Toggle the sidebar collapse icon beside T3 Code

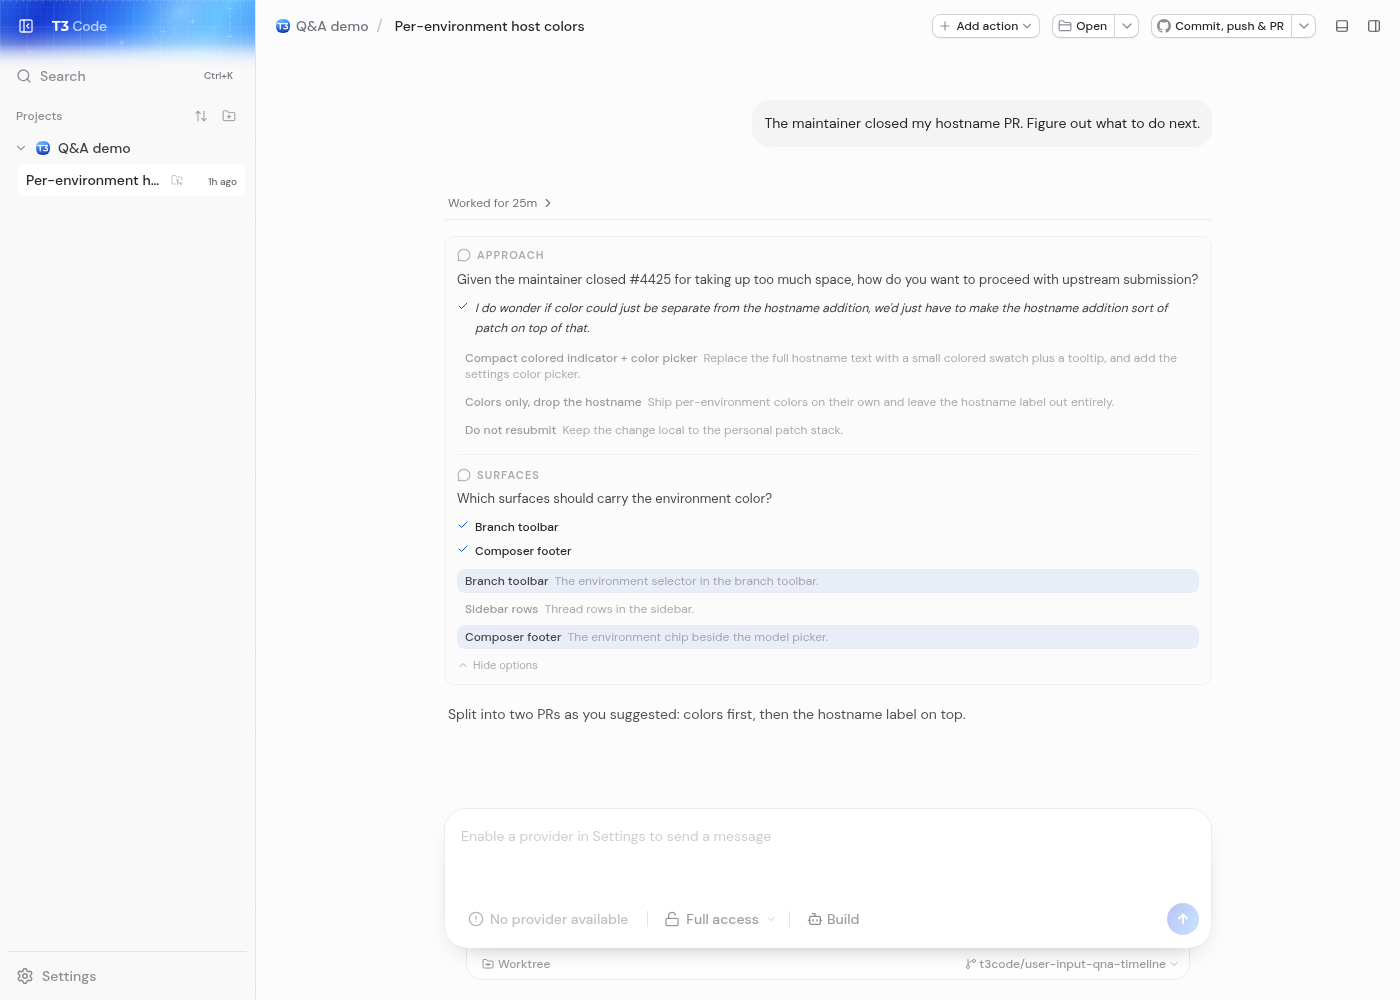pos(26,26)
